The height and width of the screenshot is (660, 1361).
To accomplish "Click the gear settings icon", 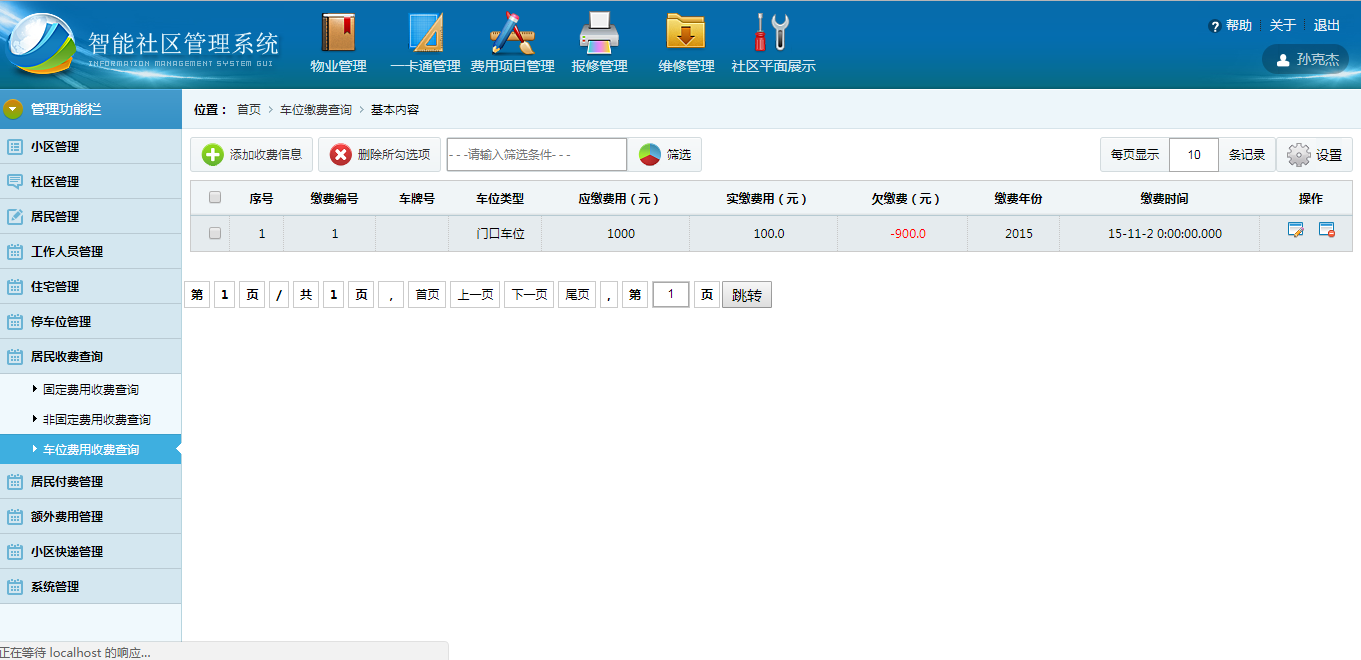I will (1298, 155).
